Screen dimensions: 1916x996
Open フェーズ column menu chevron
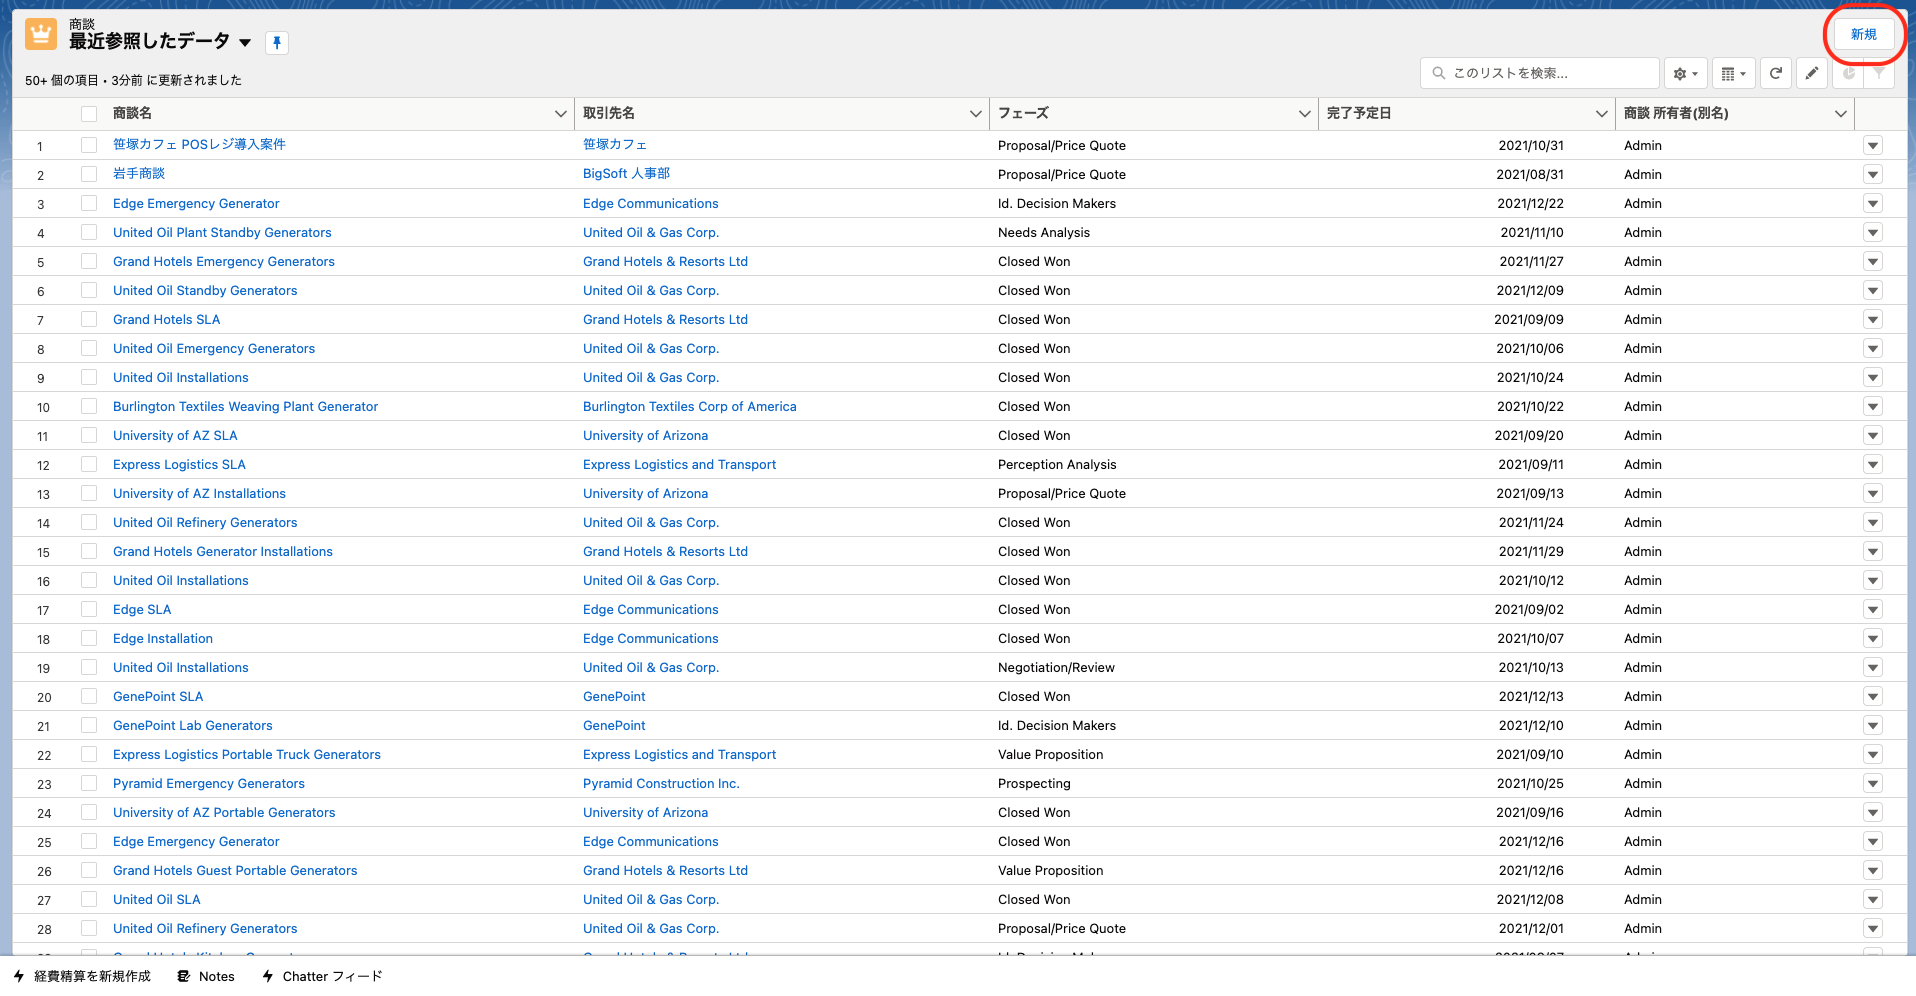[1304, 114]
